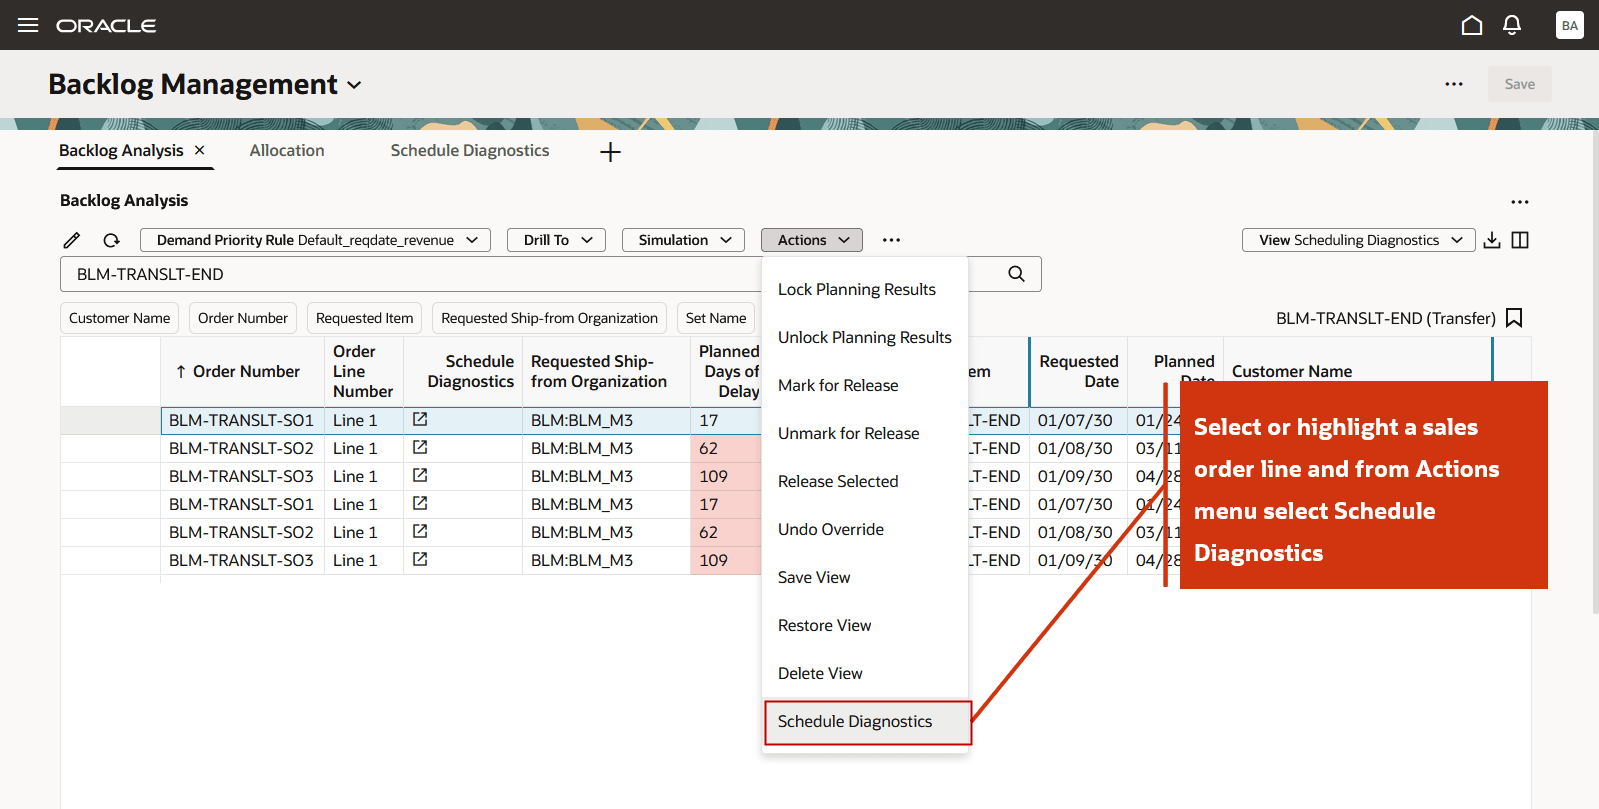1599x809 pixels.
Task: Close the Backlog Analysis tab
Action: click(x=200, y=150)
